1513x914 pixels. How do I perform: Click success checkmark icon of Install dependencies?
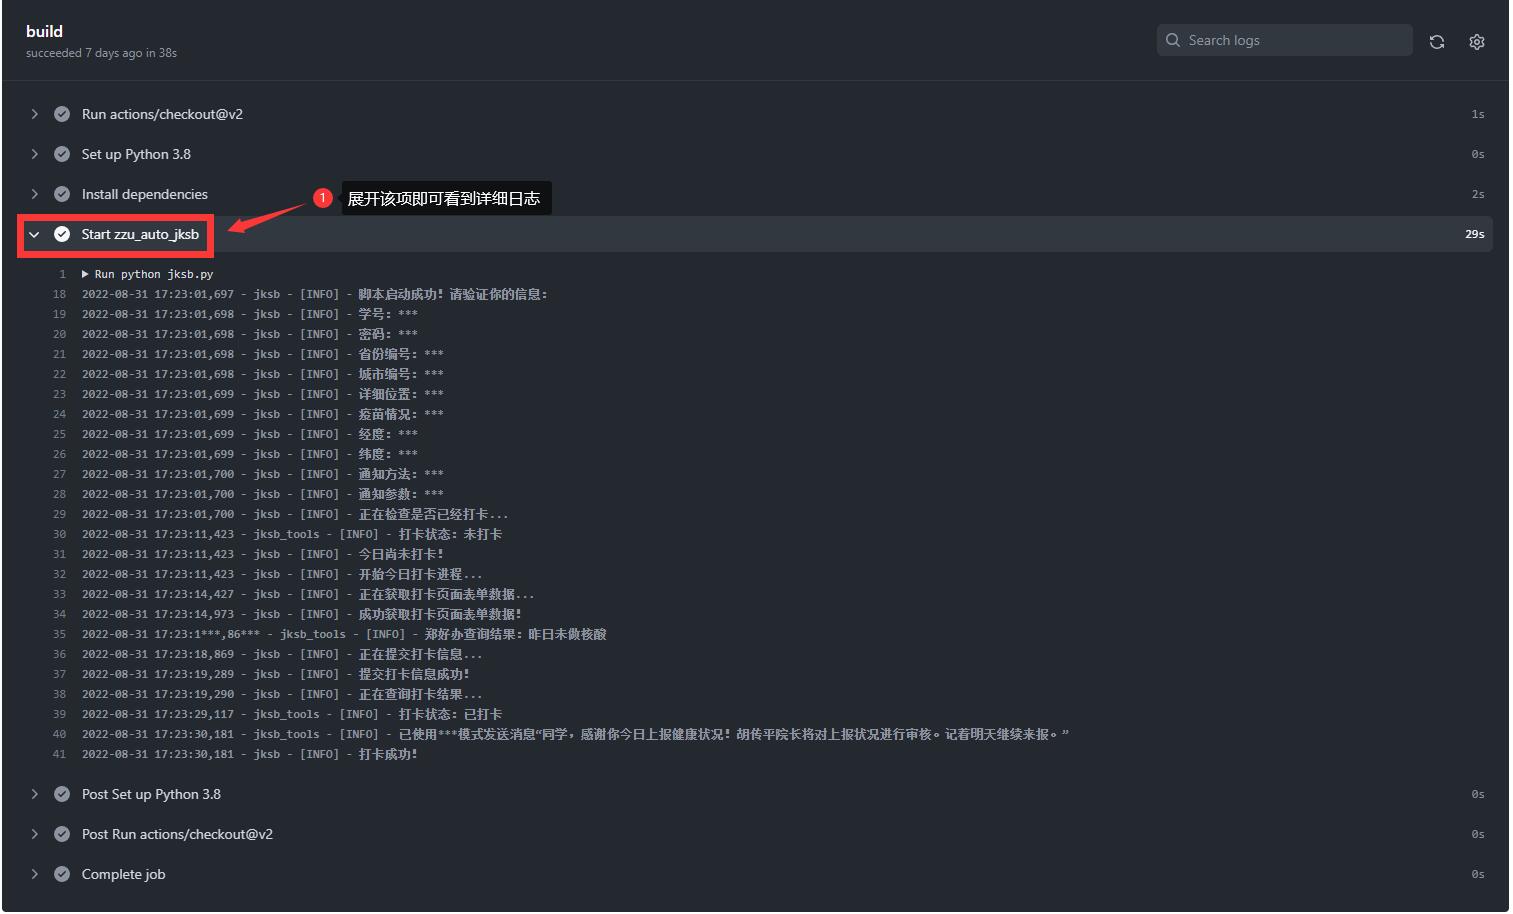pyautogui.click(x=62, y=194)
